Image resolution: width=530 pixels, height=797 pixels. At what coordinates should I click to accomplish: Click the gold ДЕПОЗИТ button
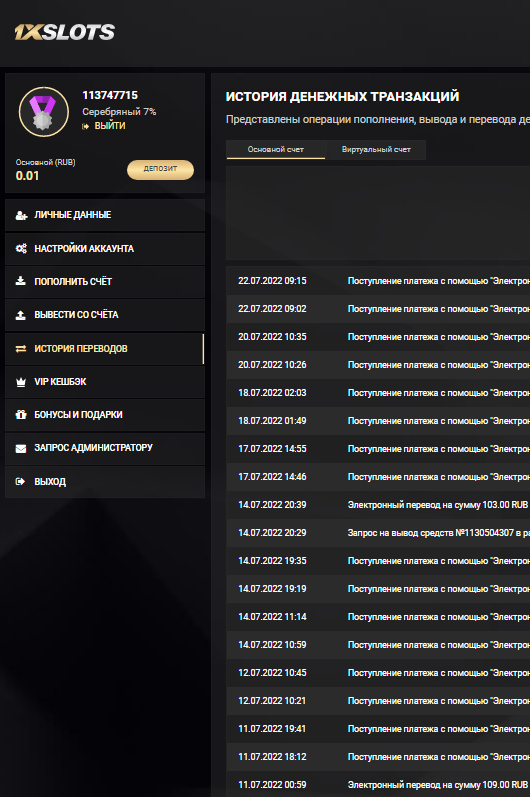click(160, 169)
